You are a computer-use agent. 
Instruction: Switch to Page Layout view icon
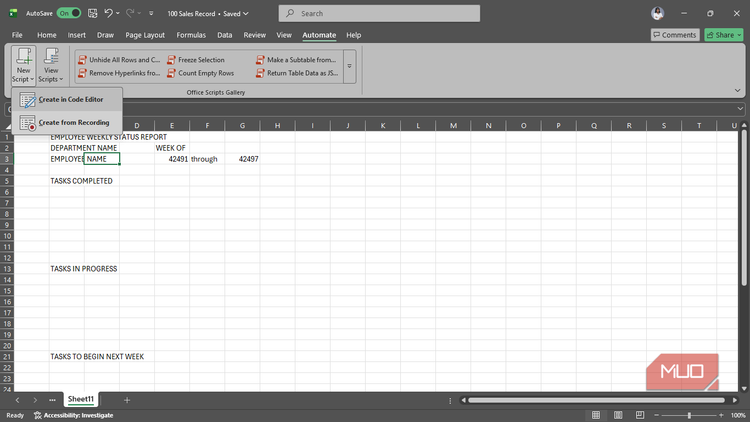coord(618,415)
